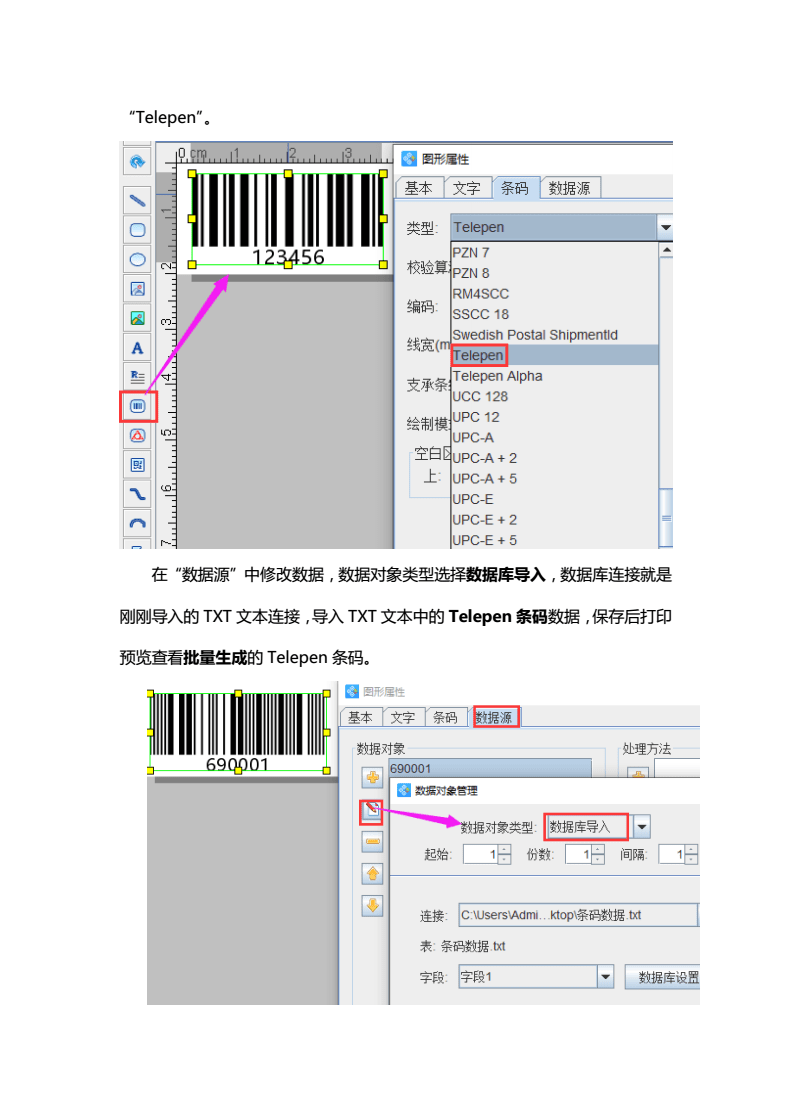Choose UPC-A + 5 from the list

coord(554,479)
